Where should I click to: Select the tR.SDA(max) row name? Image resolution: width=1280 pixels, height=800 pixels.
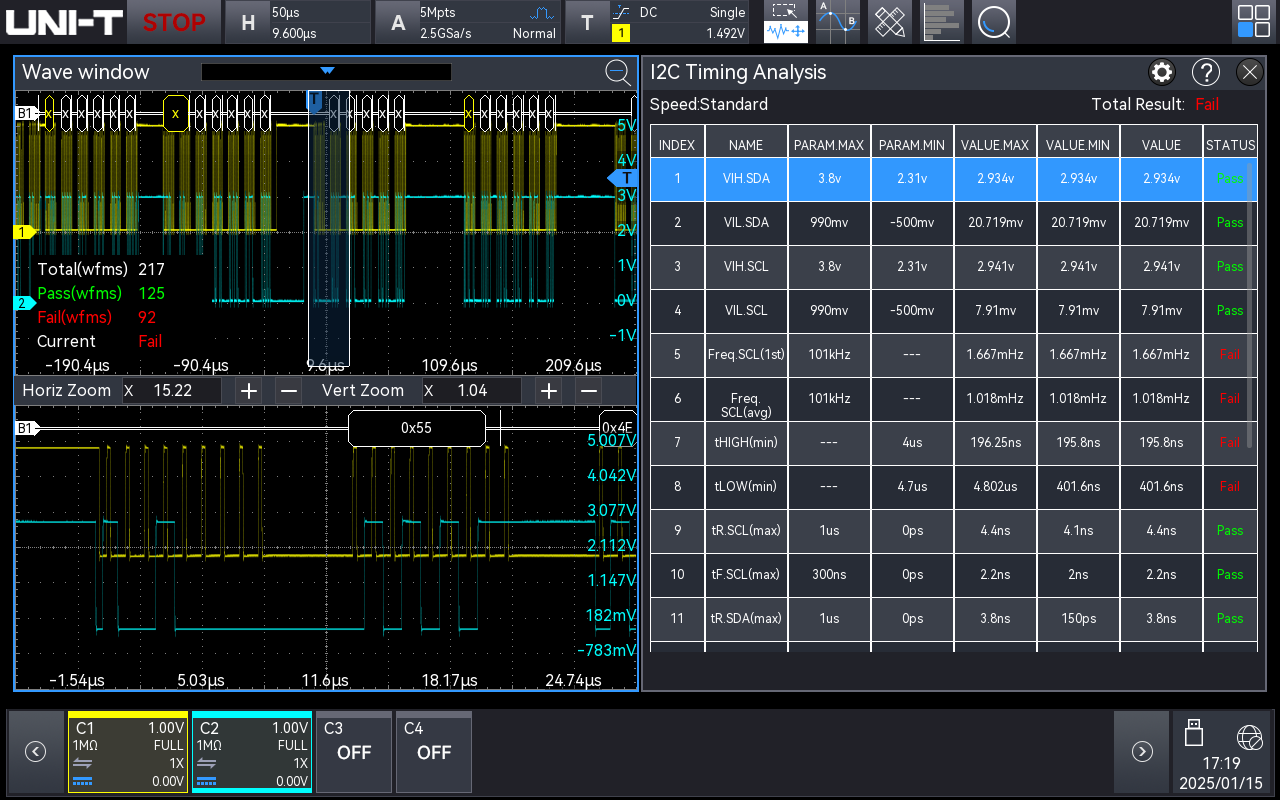[x=746, y=619]
